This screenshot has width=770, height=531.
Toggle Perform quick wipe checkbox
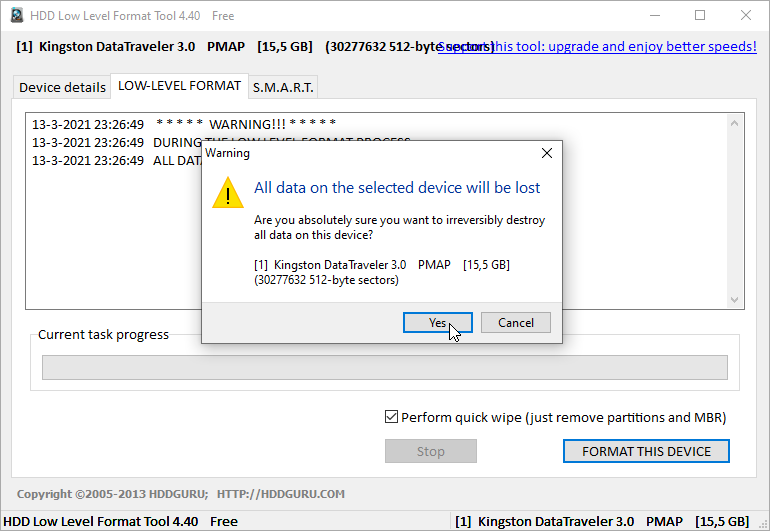click(392, 417)
